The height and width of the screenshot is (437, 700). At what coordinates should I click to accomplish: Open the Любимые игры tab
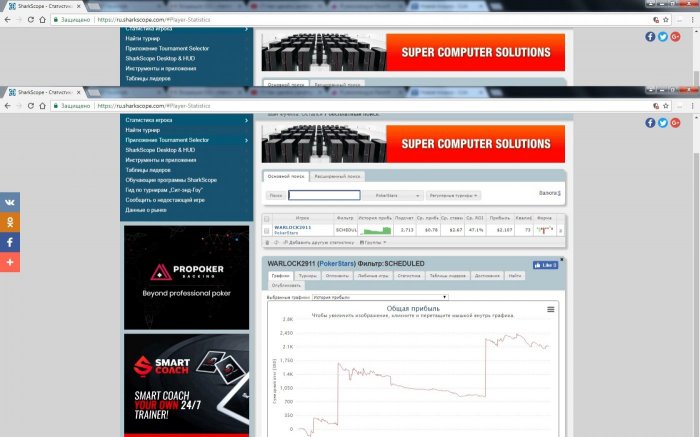(x=373, y=276)
